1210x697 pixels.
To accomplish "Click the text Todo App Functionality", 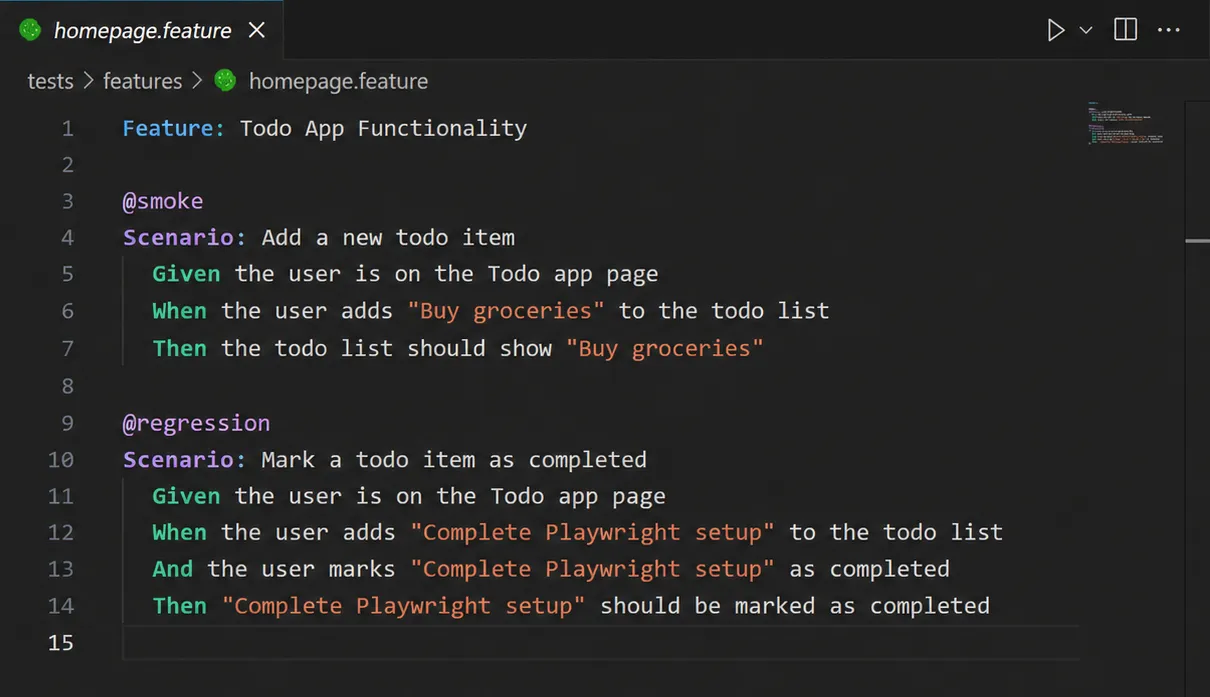I will (x=383, y=128).
